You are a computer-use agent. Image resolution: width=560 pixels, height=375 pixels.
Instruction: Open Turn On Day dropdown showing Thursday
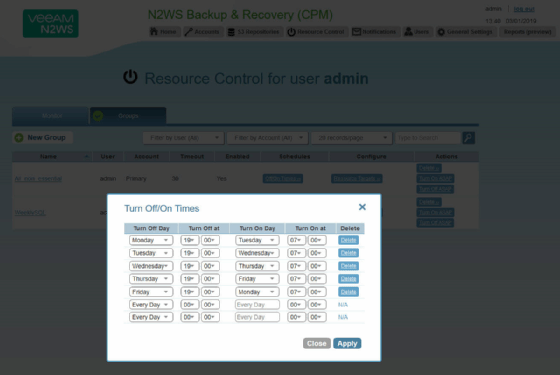coord(257,266)
